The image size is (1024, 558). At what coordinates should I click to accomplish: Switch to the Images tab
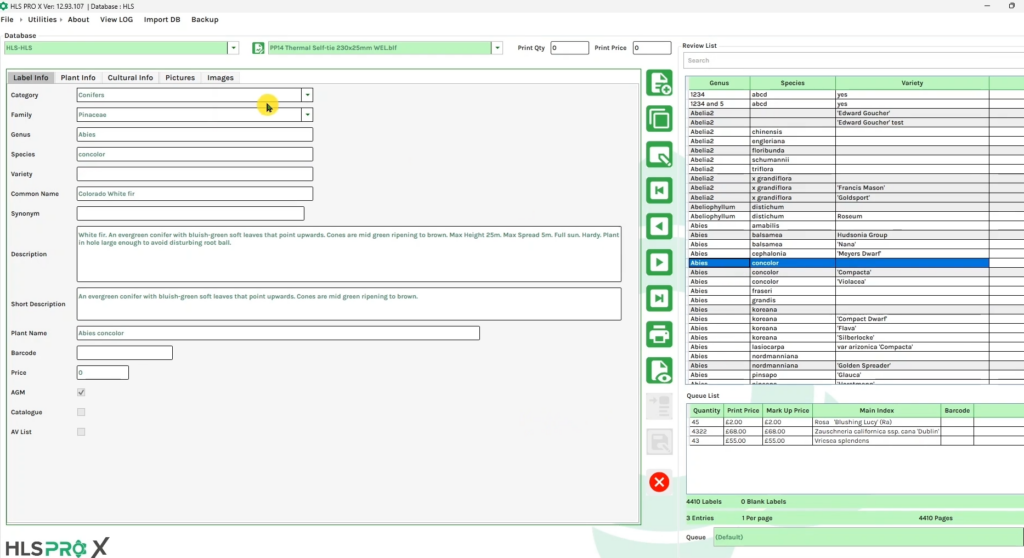[220, 77]
